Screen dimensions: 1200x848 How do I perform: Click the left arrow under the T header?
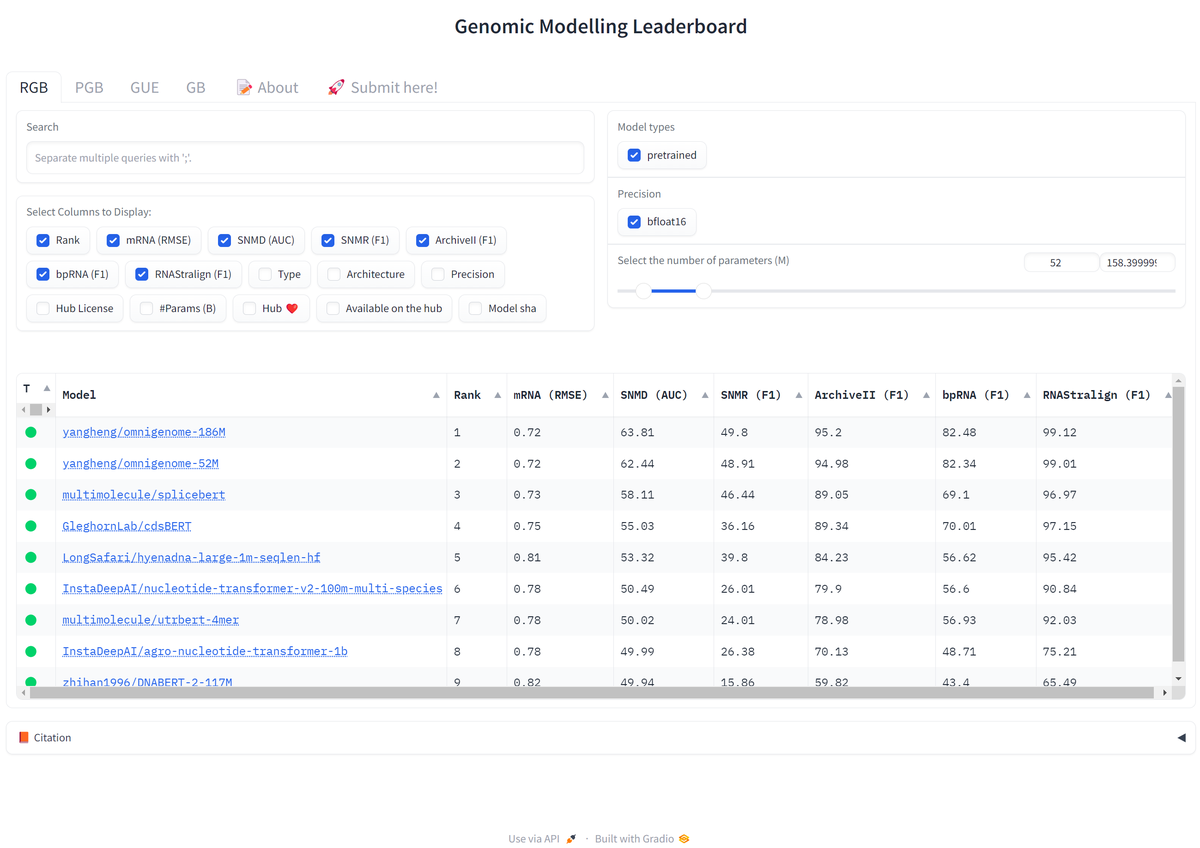point(22,410)
